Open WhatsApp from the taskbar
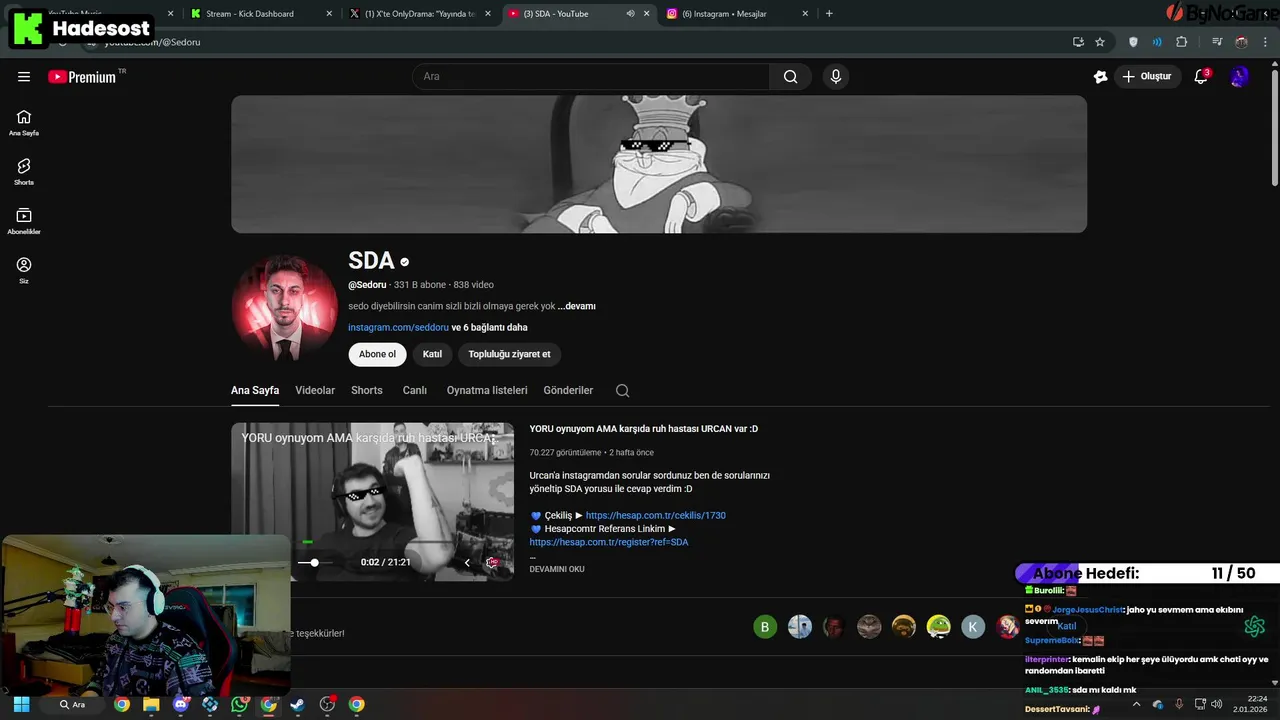This screenshot has height=720, width=1280. coord(239,705)
